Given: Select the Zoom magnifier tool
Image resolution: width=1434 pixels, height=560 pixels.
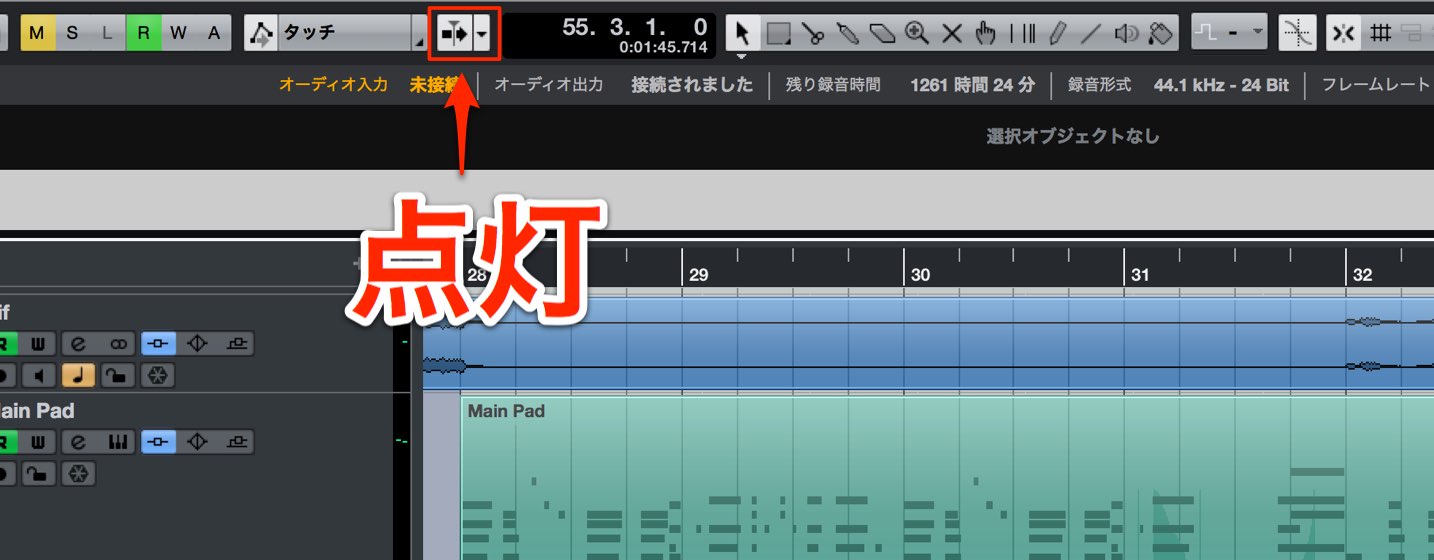Looking at the screenshot, I should point(917,33).
